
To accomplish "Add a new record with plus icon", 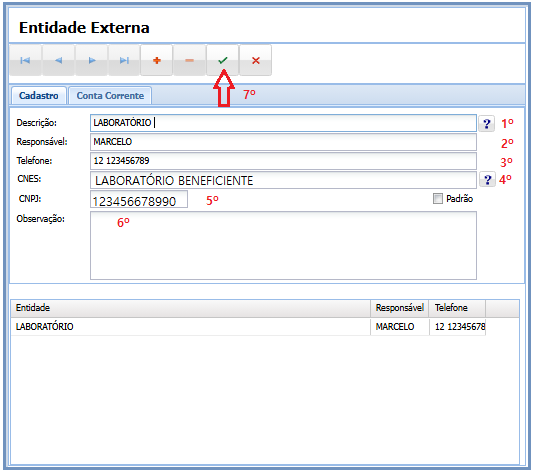I will (157, 60).
